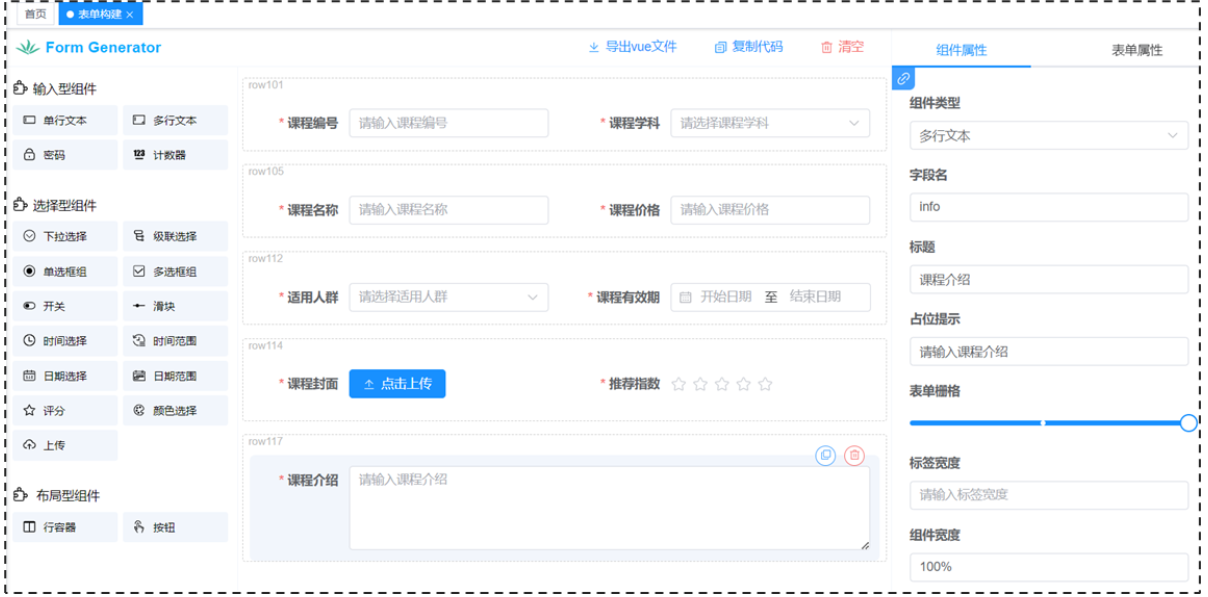Click inside the 课程价格 input field

[770, 210]
